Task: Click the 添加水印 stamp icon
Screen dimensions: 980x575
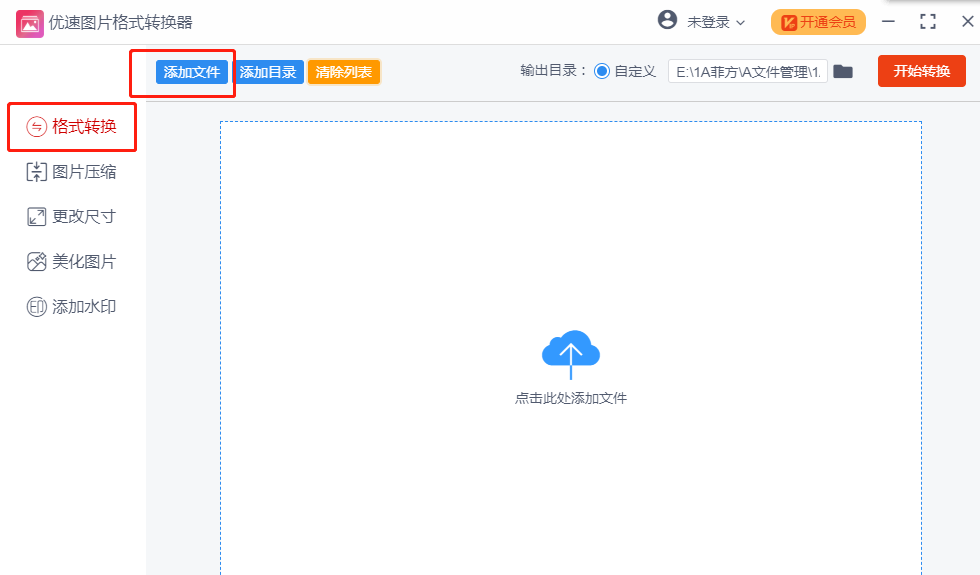Action: pyautogui.click(x=36, y=307)
